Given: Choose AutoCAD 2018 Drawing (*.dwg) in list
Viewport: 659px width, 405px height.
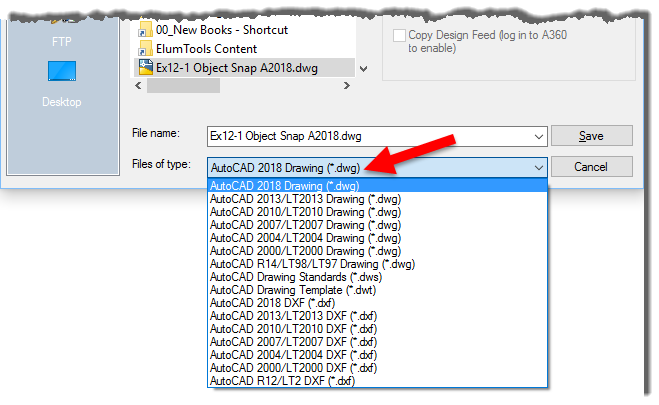Looking at the screenshot, I should 377,186.
